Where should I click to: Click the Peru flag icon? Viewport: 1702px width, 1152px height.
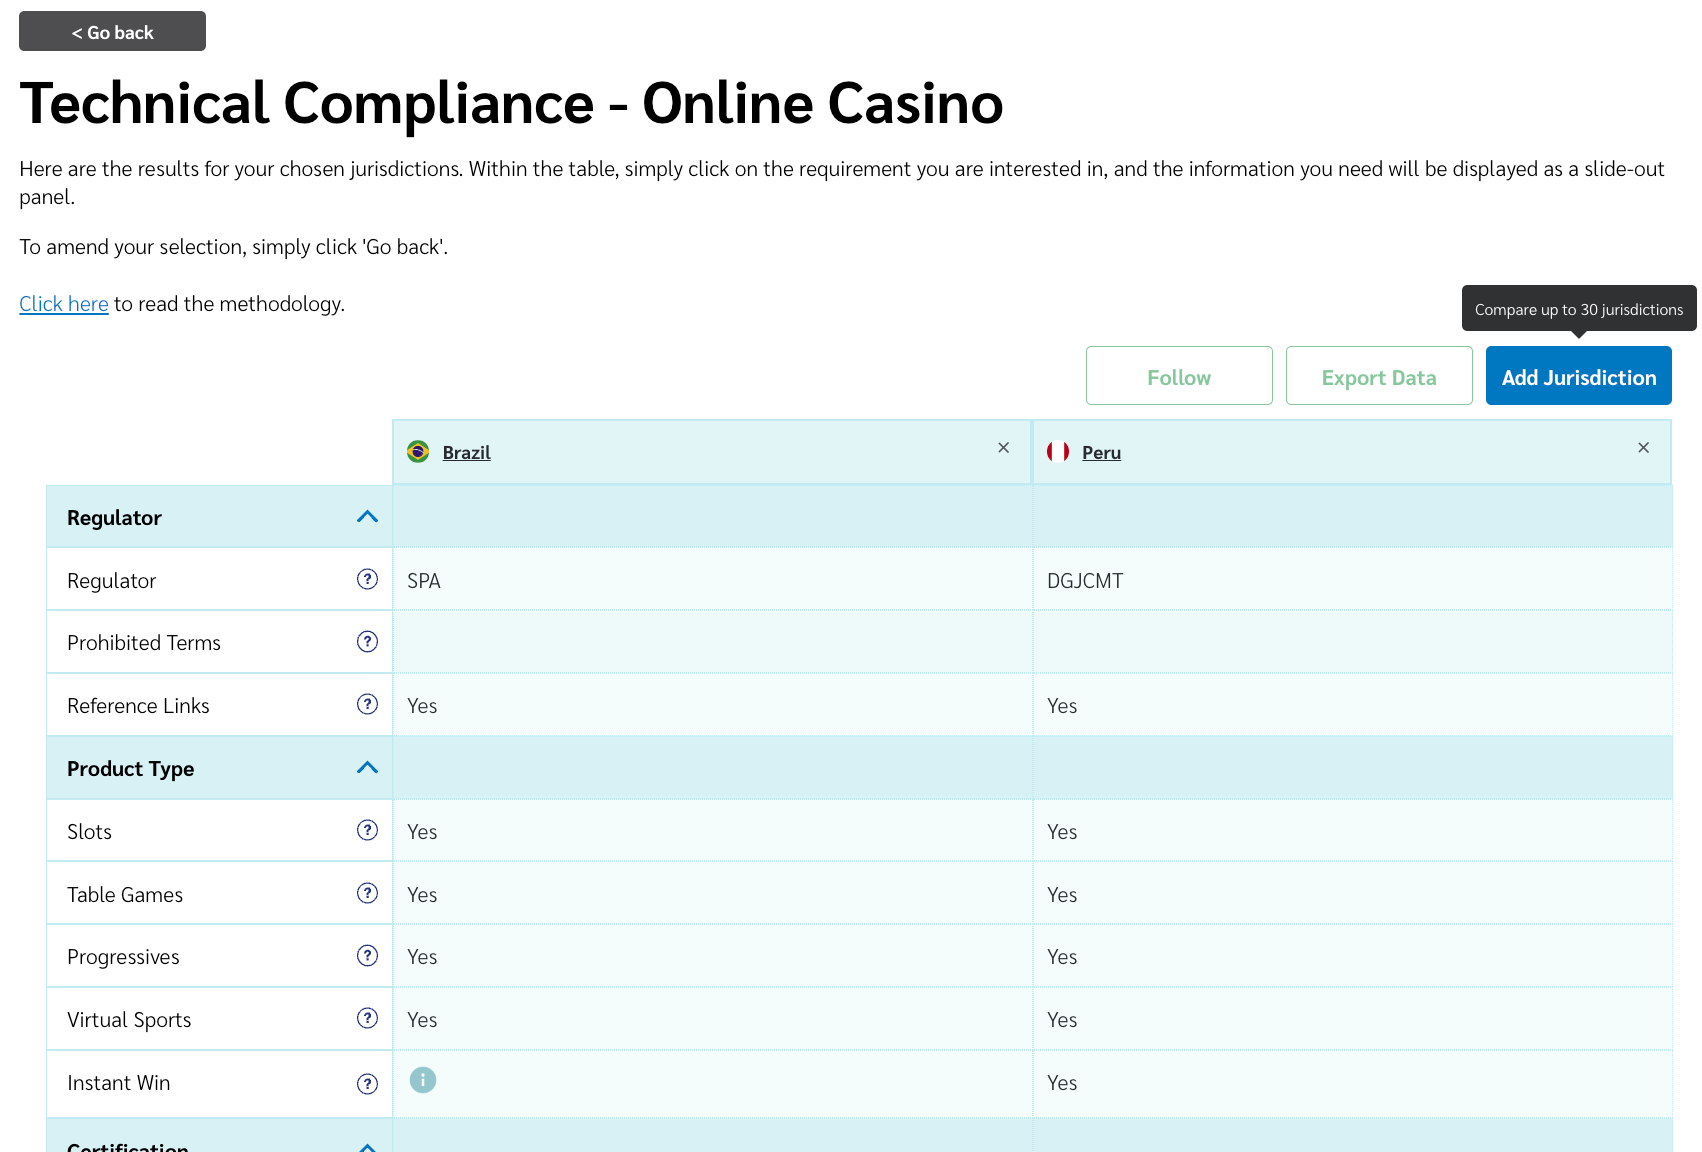[x=1058, y=452]
